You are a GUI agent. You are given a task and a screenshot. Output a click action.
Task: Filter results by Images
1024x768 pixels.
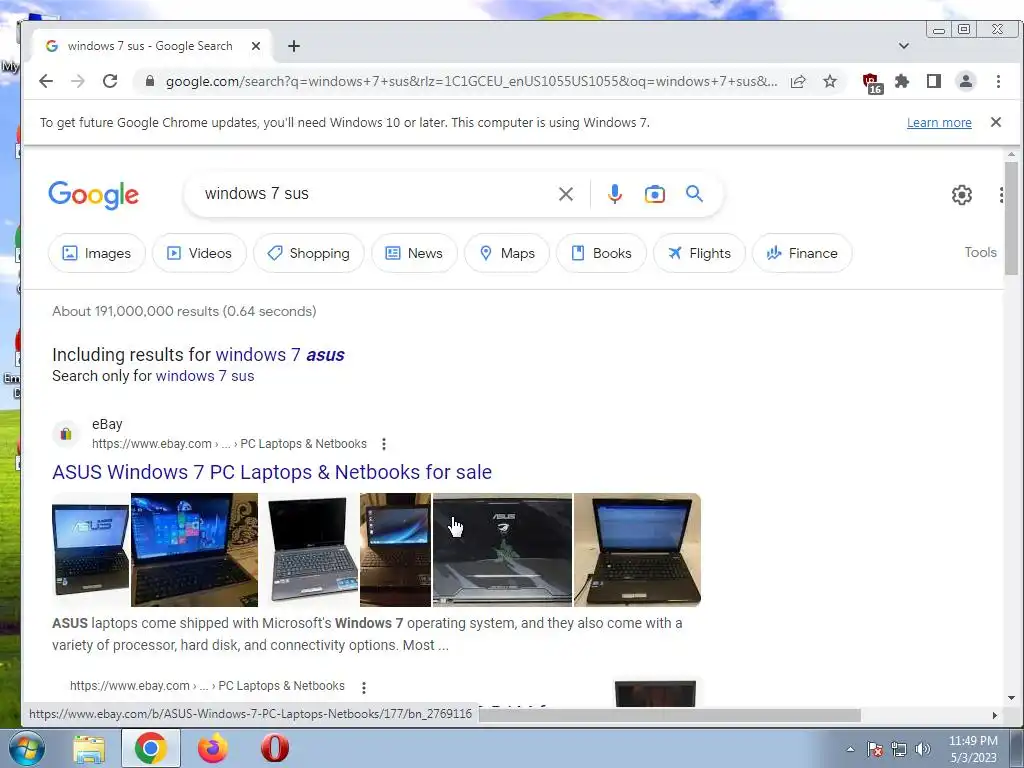point(97,253)
